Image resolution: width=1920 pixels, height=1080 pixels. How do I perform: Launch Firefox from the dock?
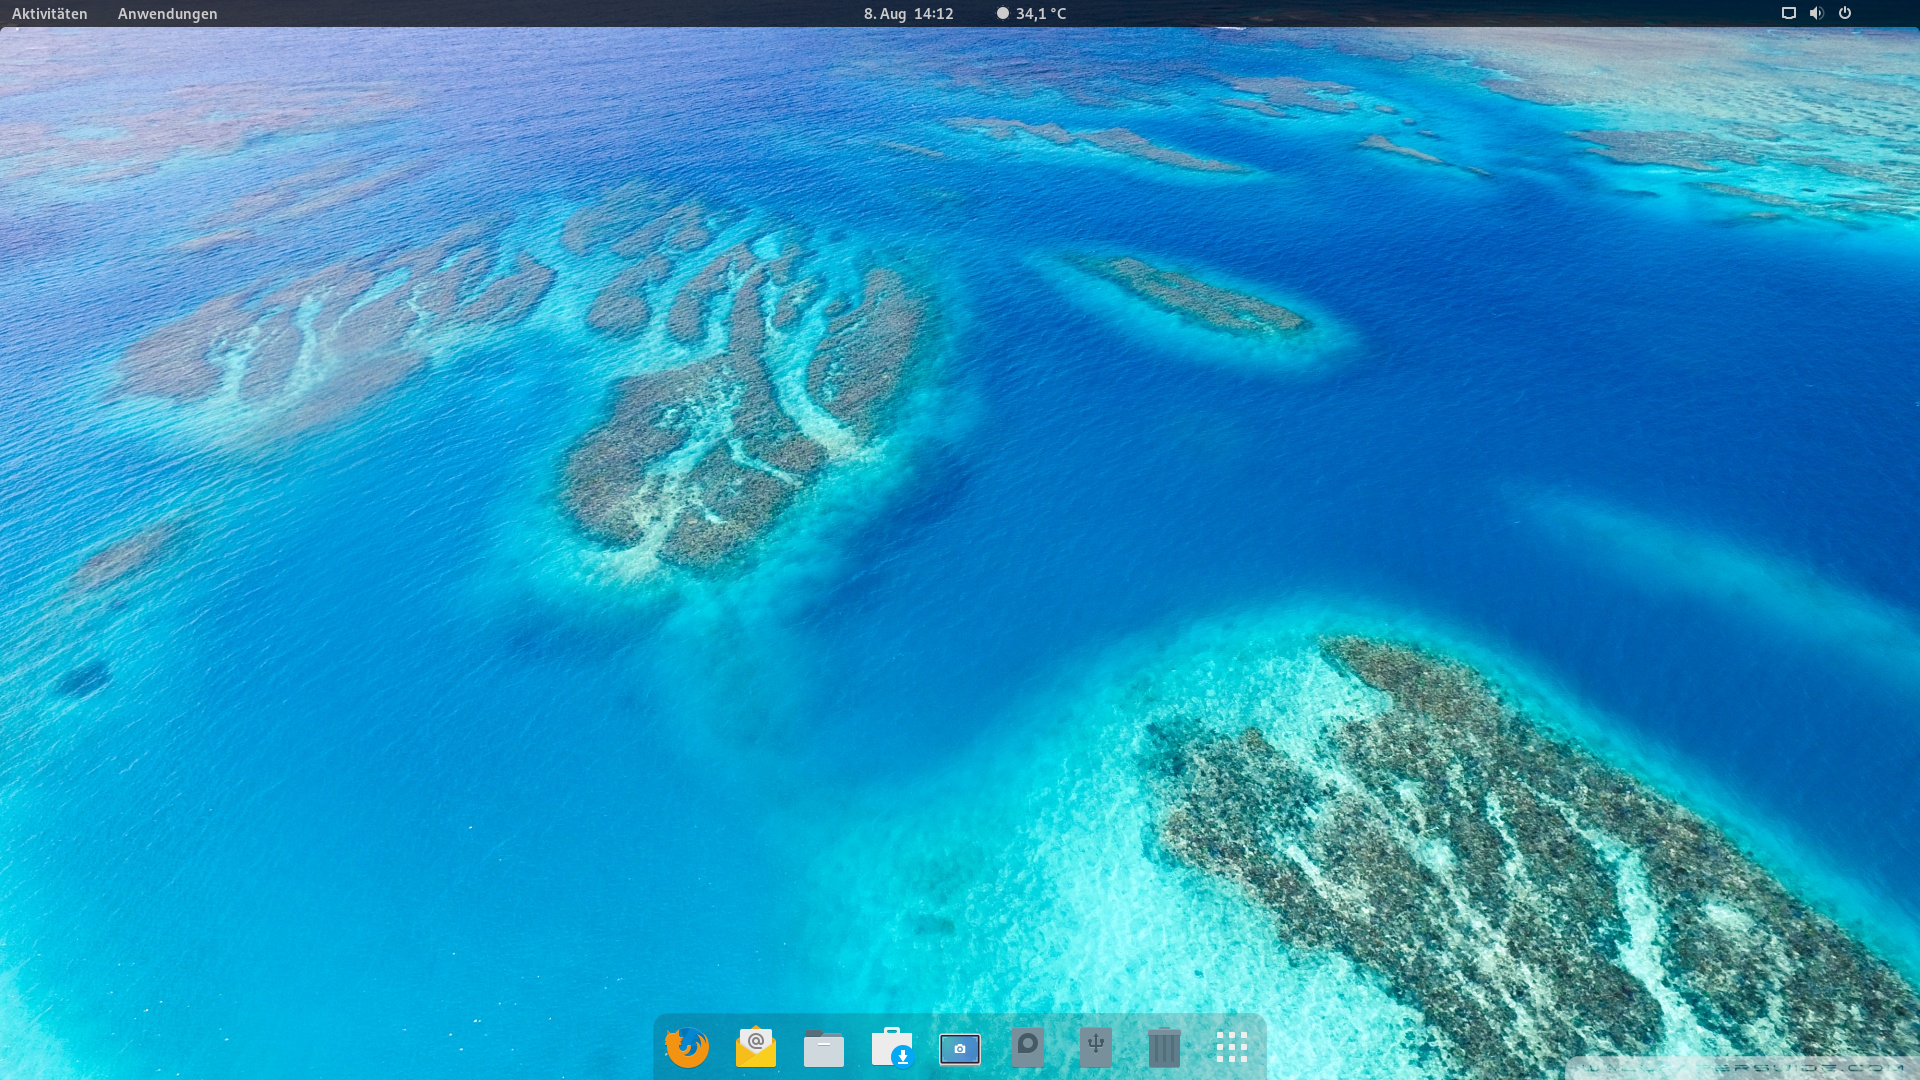coord(687,1047)
